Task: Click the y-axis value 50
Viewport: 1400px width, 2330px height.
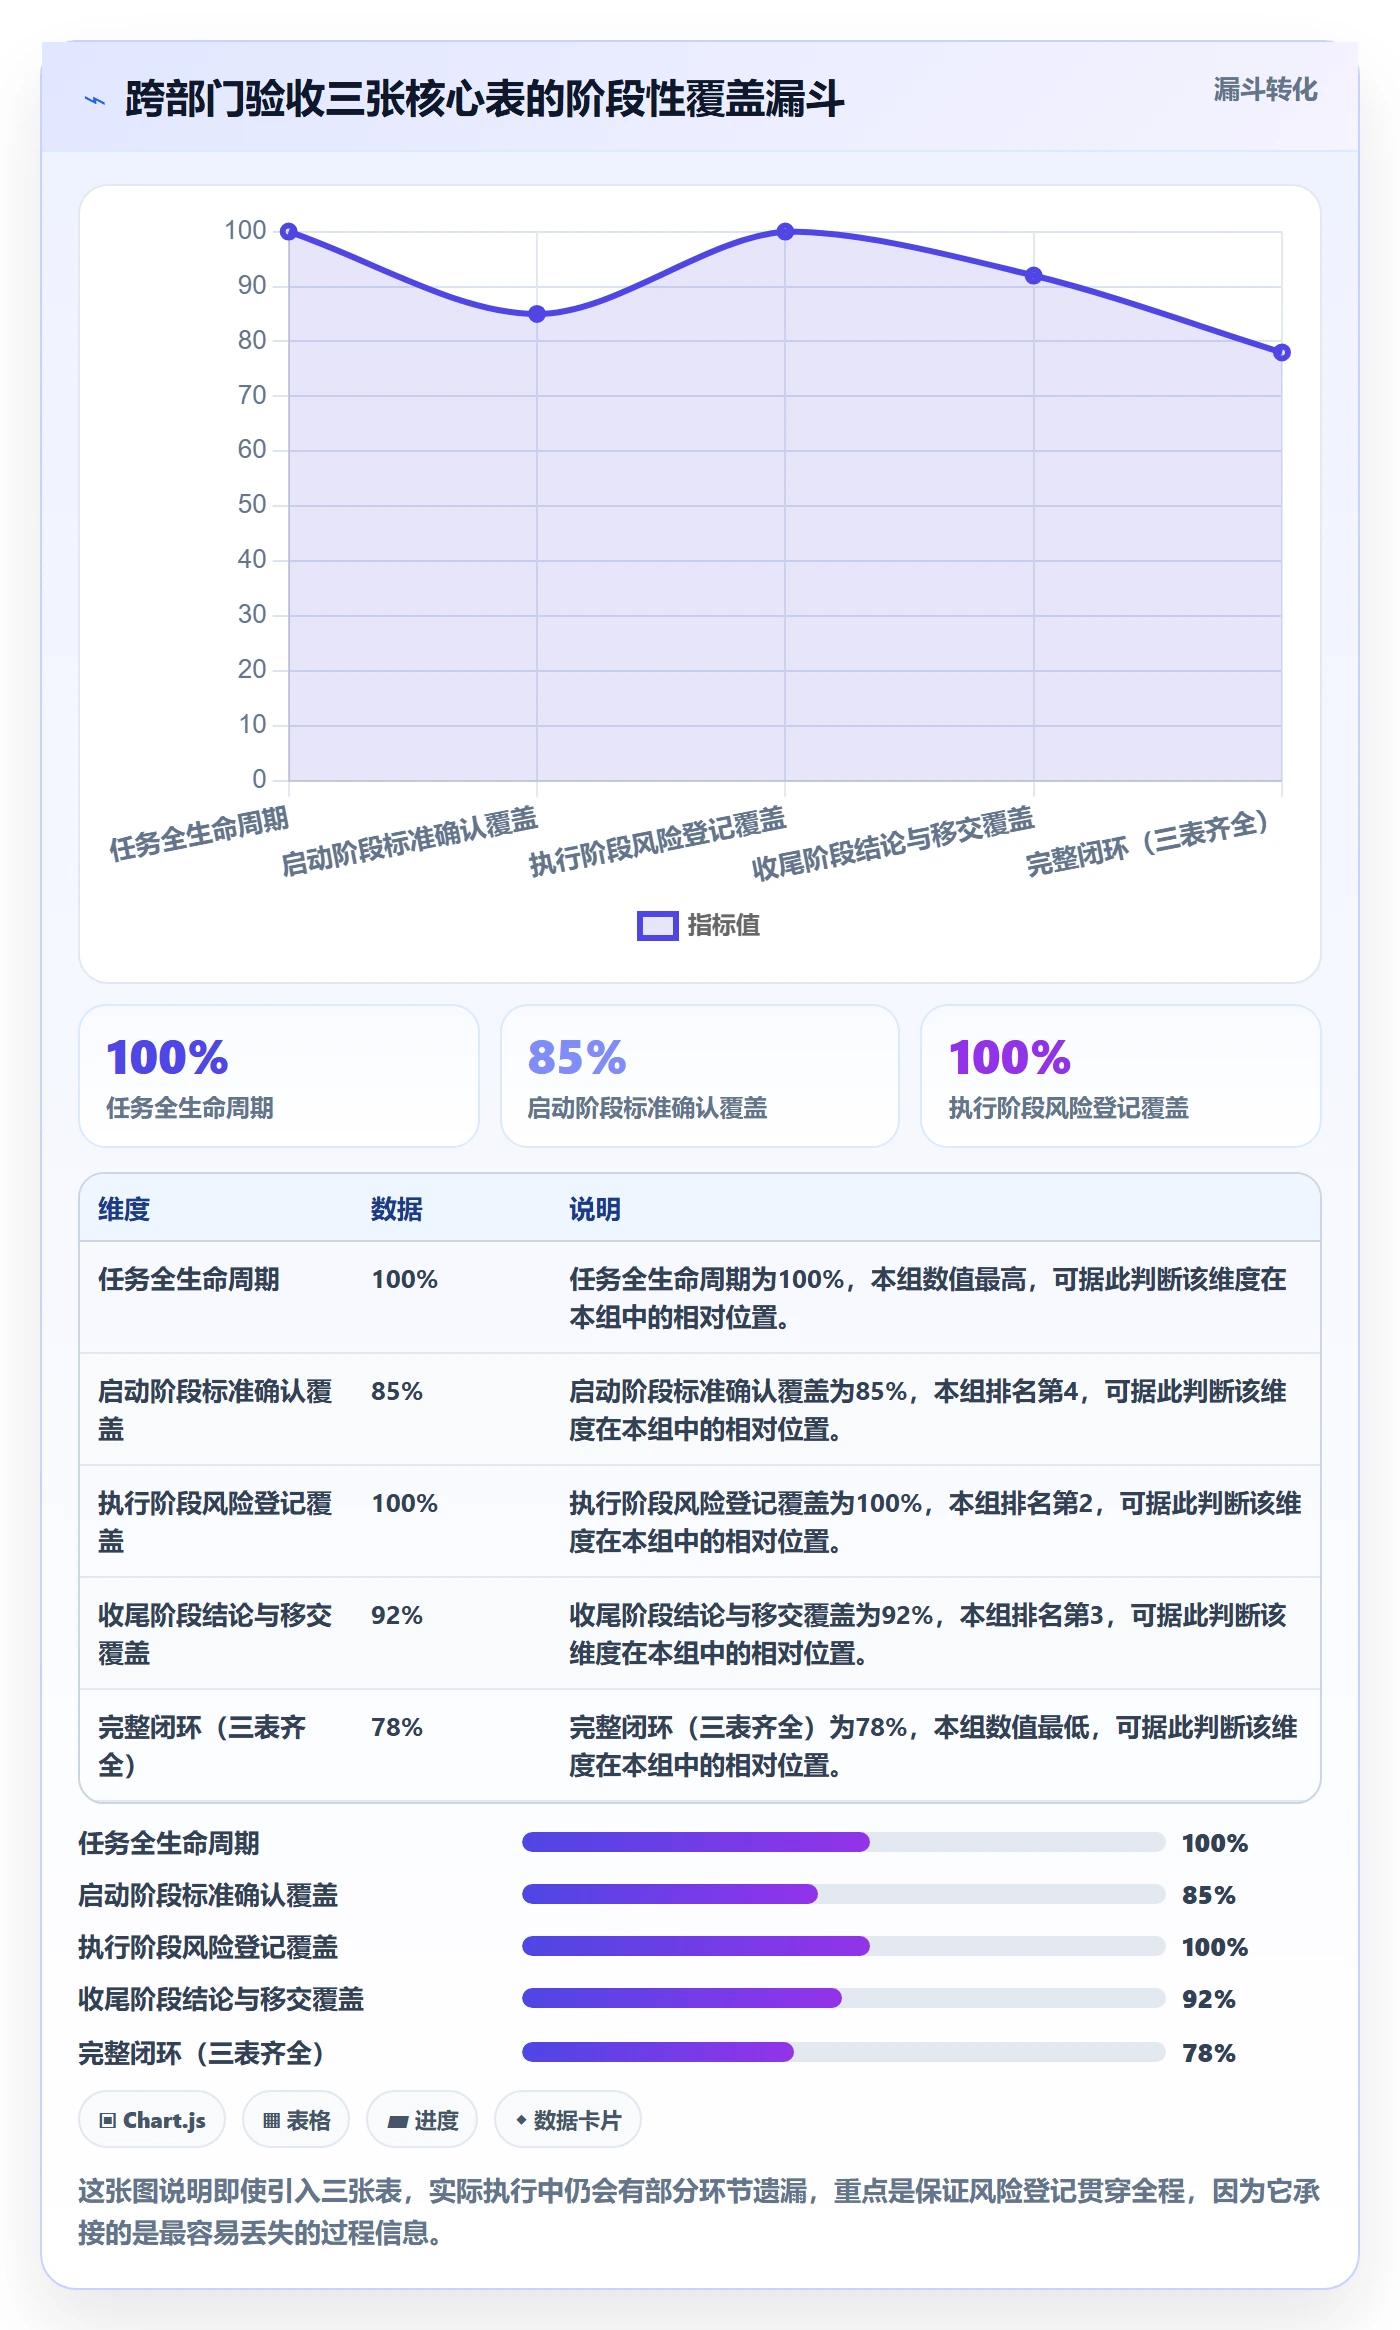Action: coord(252,504)
